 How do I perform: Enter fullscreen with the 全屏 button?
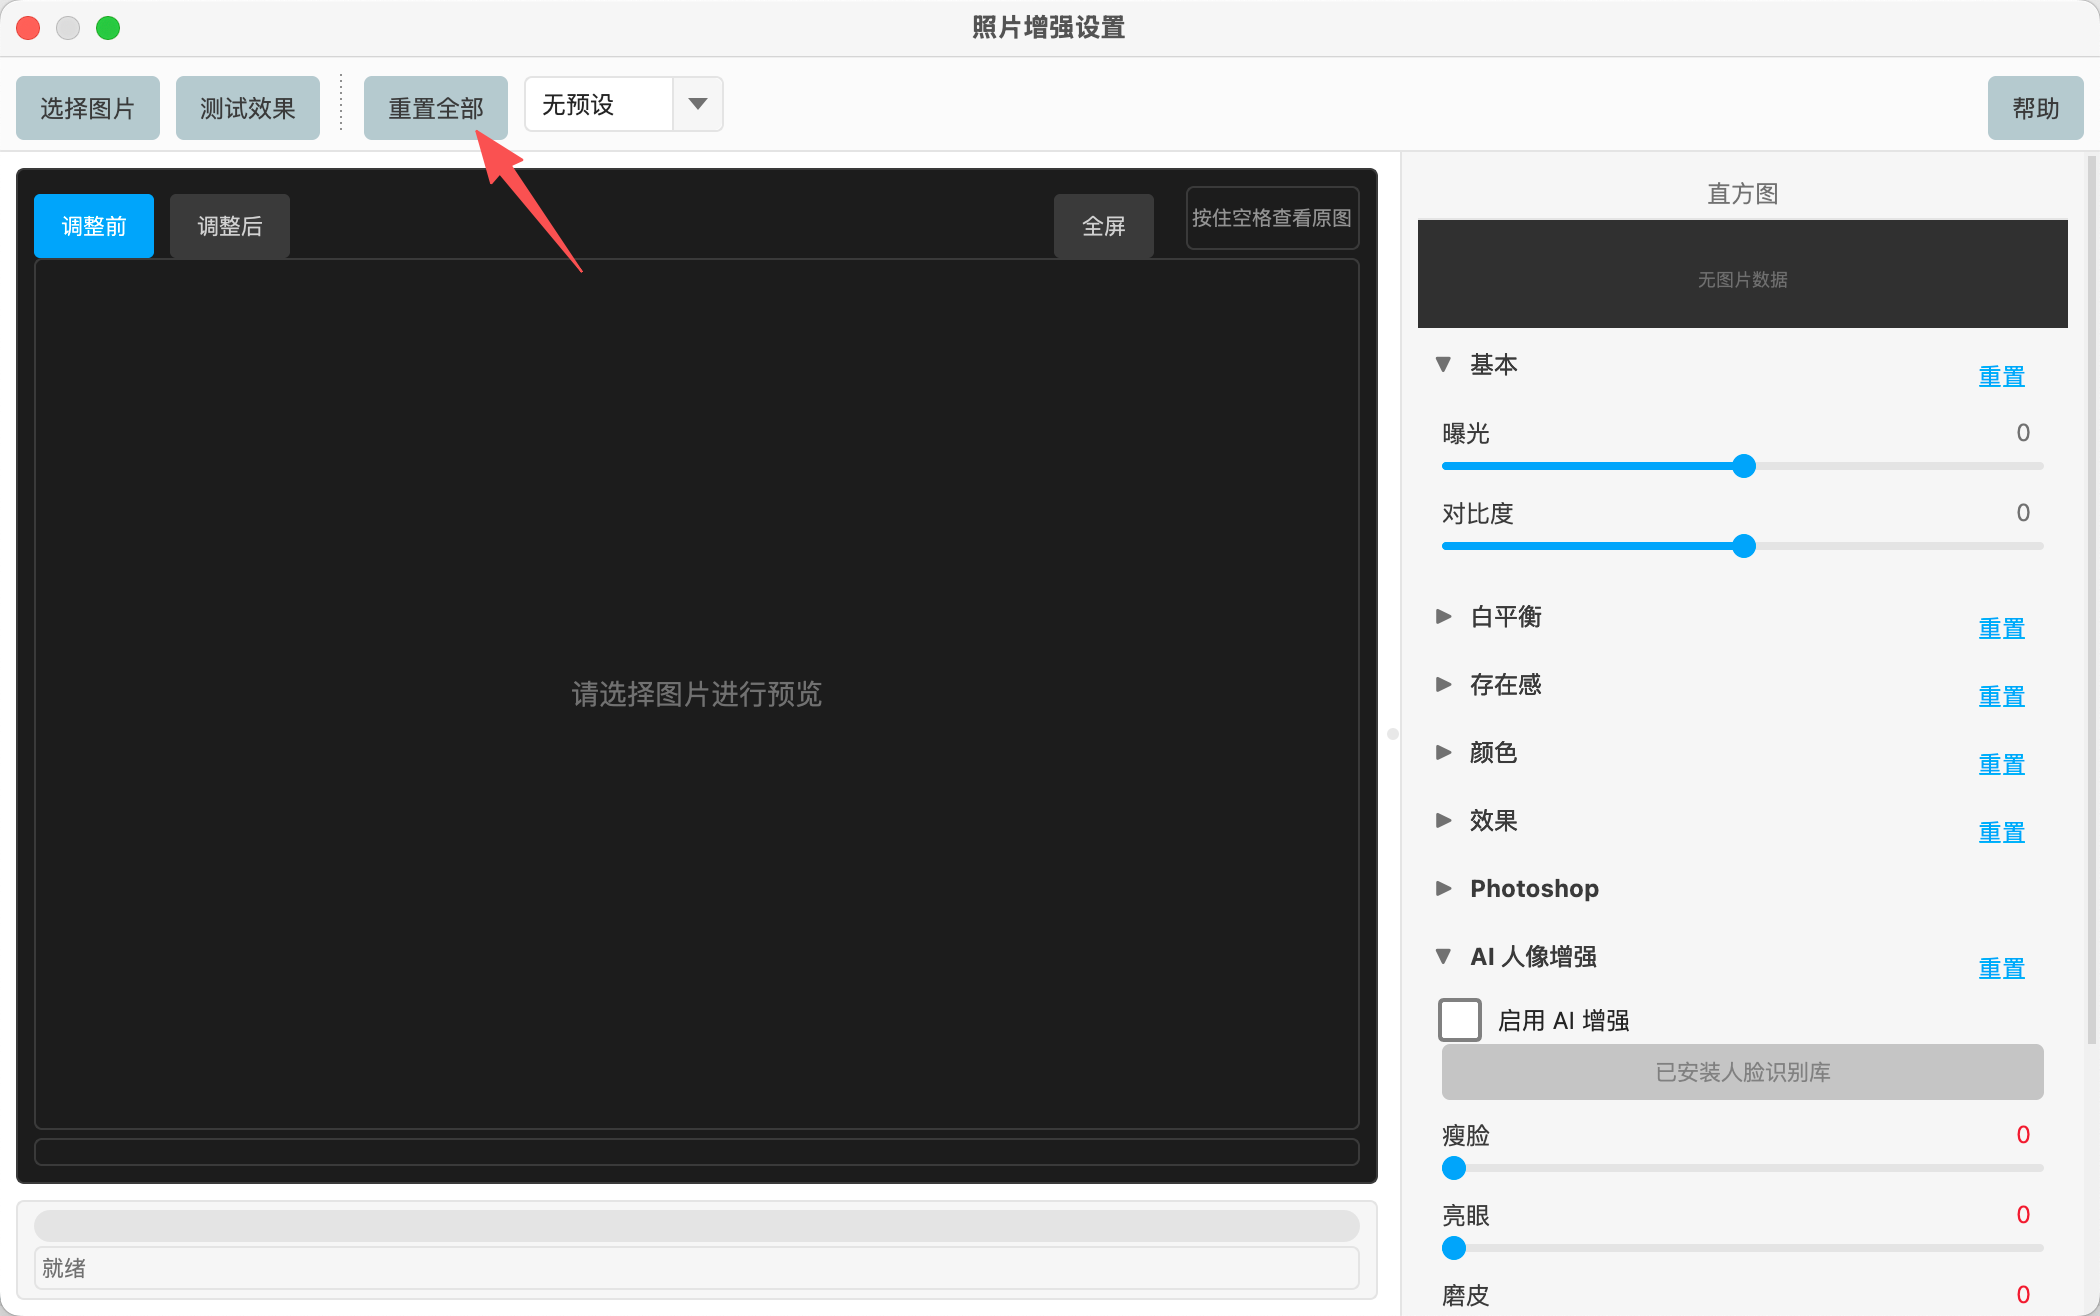pos(1103,226)
